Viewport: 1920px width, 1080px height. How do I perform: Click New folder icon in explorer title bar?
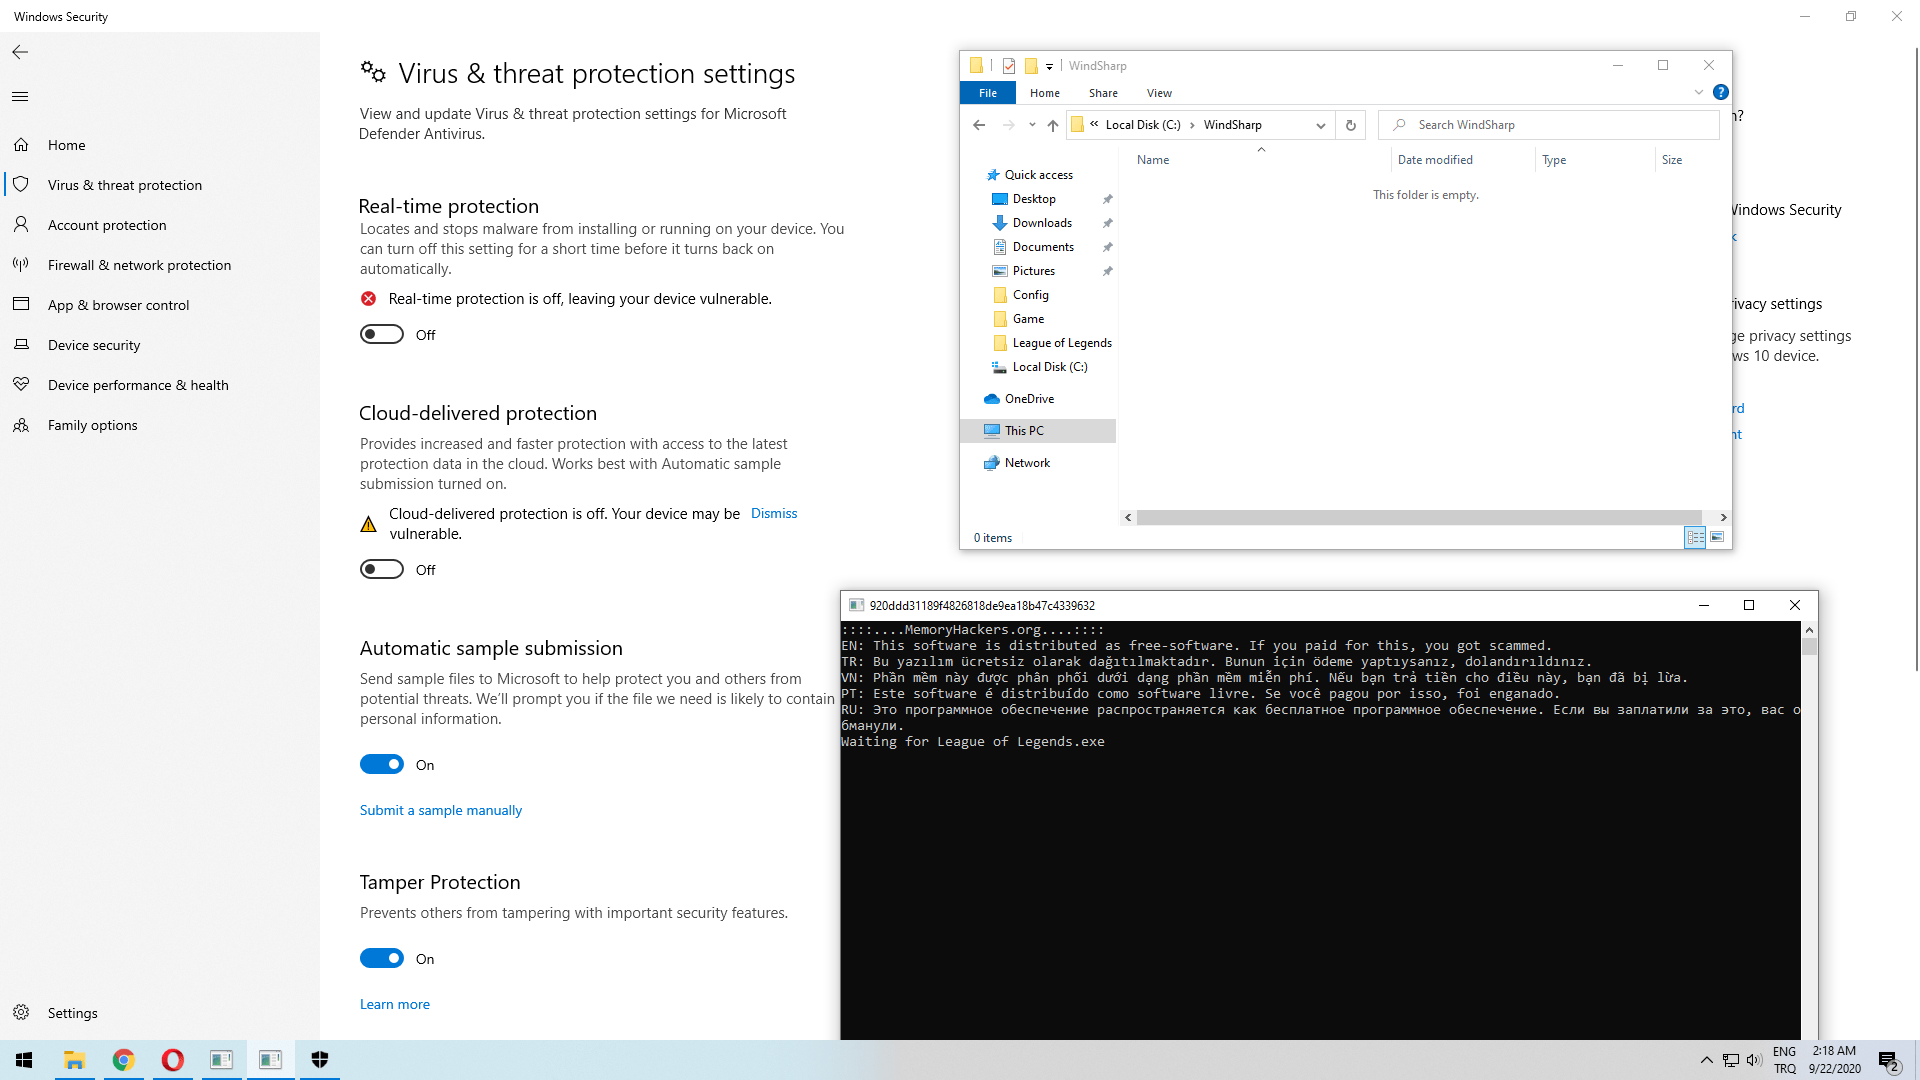(1031, 66)
